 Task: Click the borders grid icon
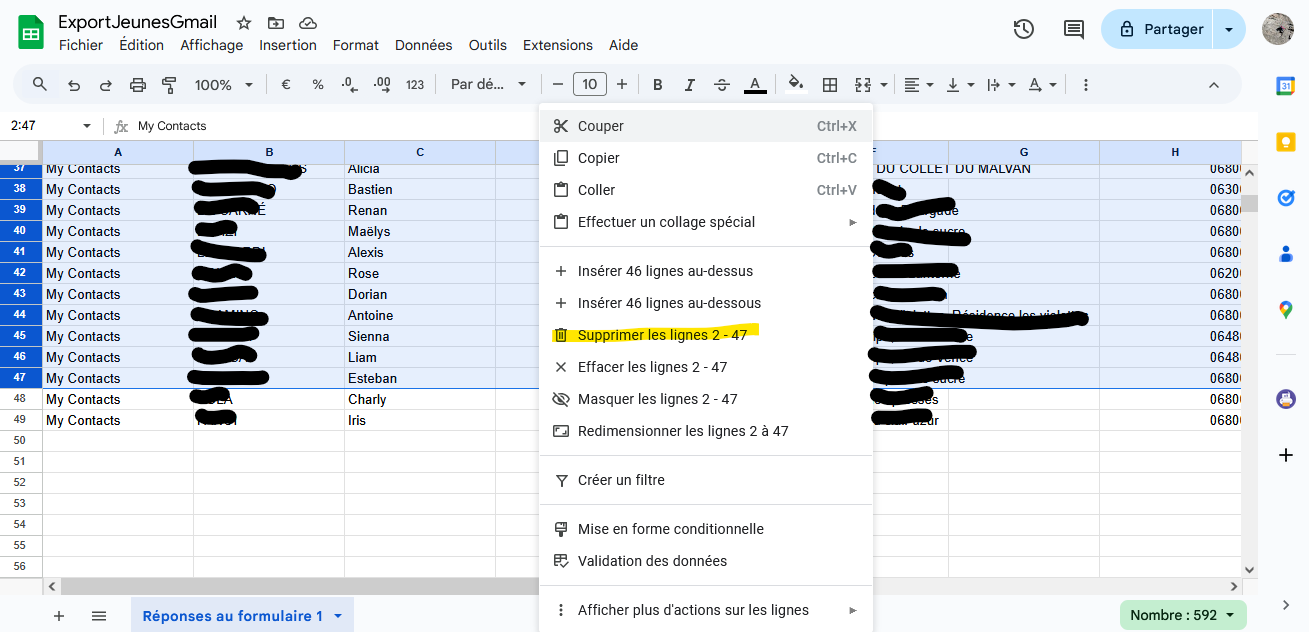pyautogui.click(x=829, y=85)
